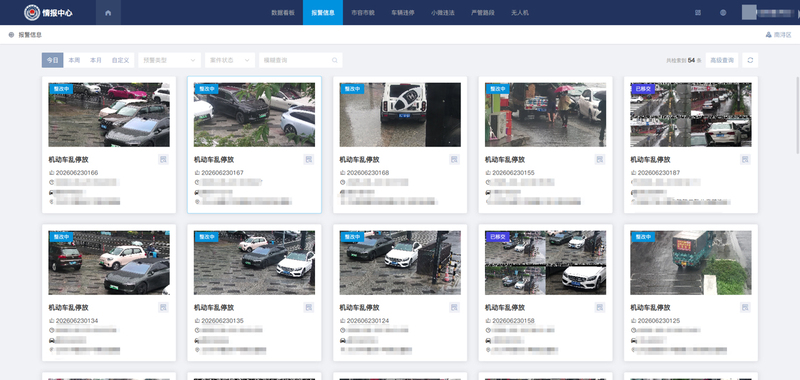
Task: Click the vertical page scrollbar
Action: 797,115
